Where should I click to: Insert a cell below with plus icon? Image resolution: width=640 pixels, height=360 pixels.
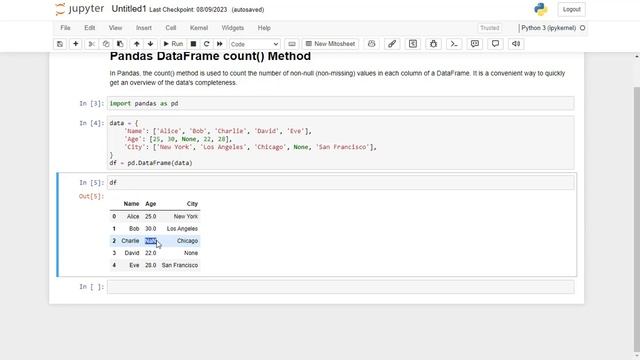[76, 44]
